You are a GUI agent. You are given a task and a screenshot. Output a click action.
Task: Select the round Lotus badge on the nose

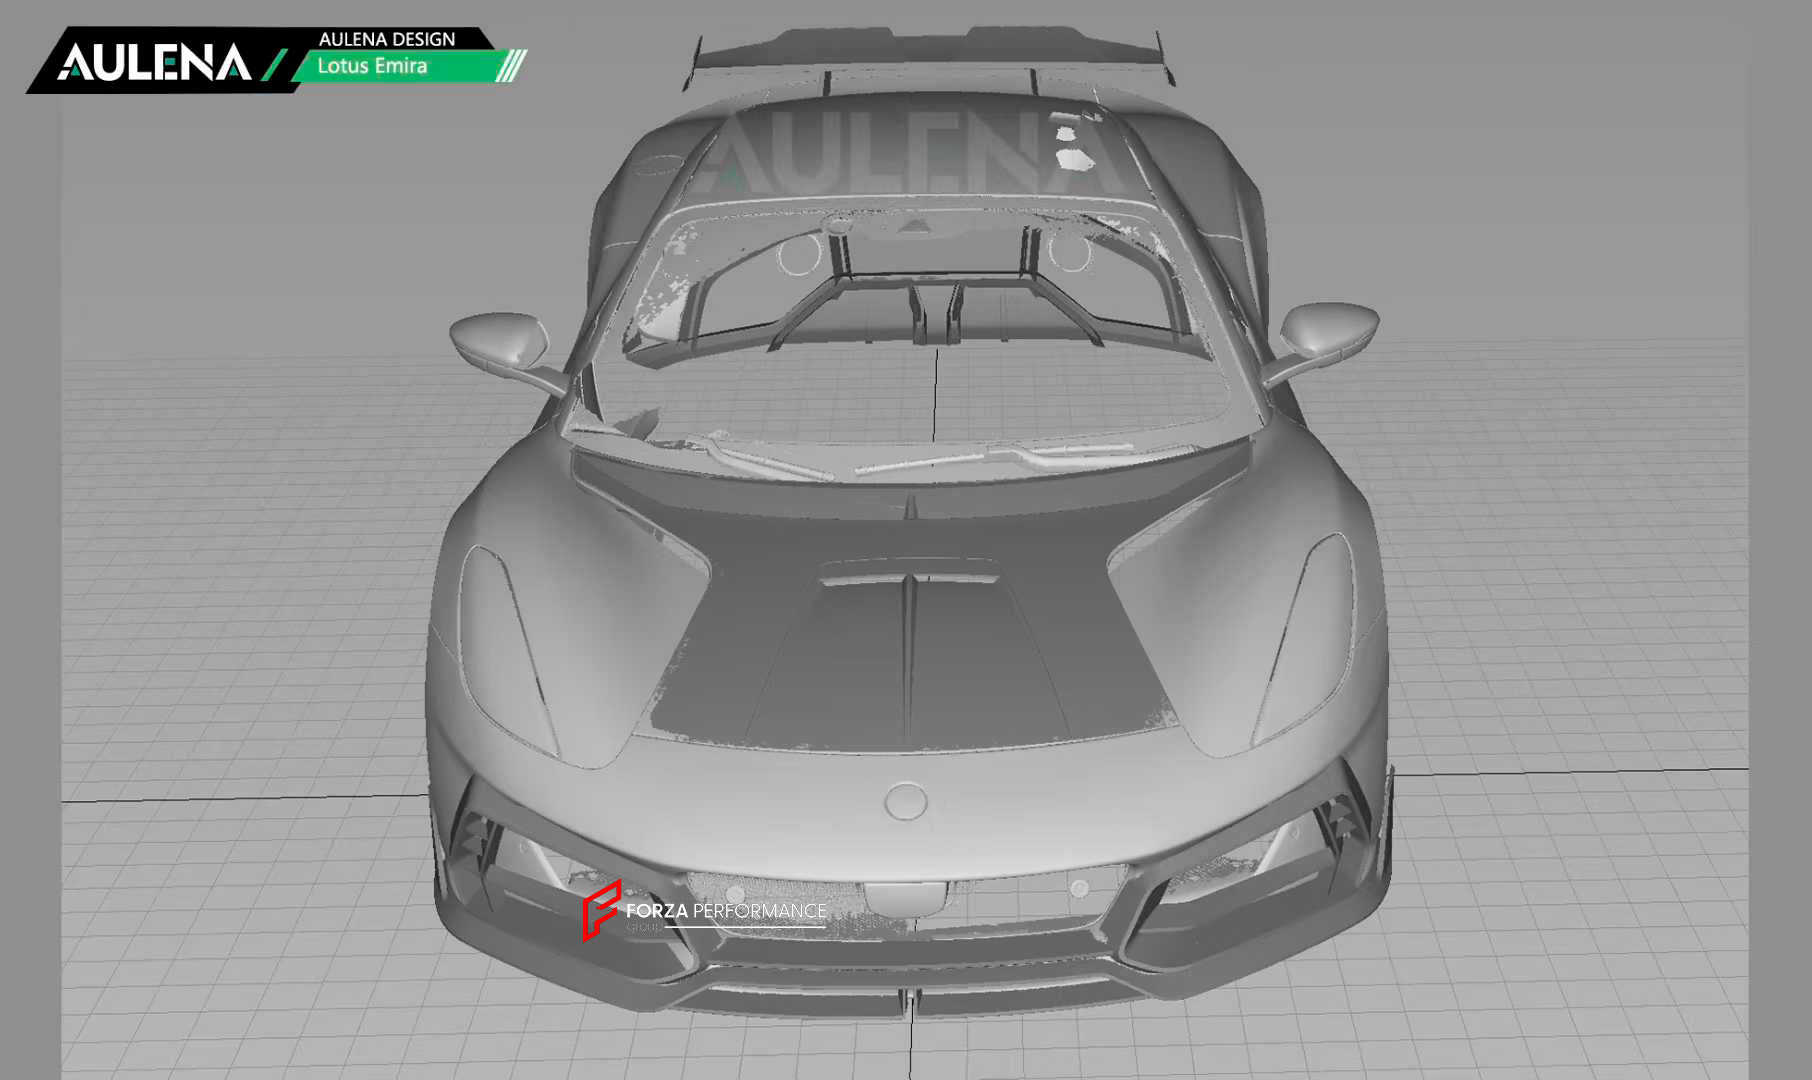(905, 801)
